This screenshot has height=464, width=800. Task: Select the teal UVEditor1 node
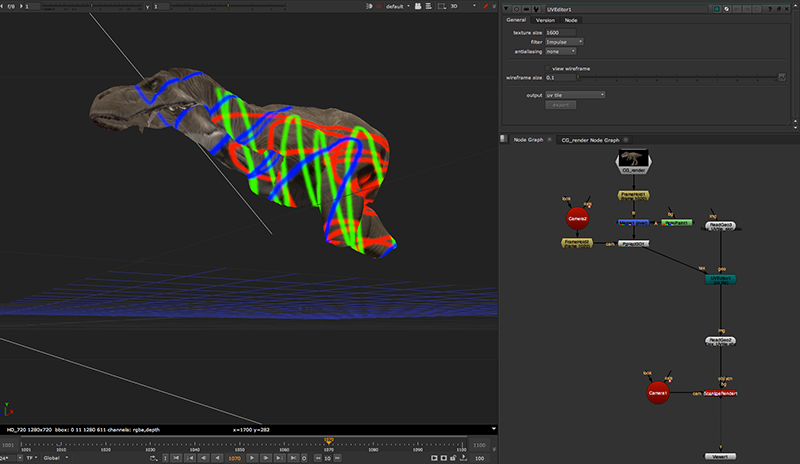click(719, 279)
